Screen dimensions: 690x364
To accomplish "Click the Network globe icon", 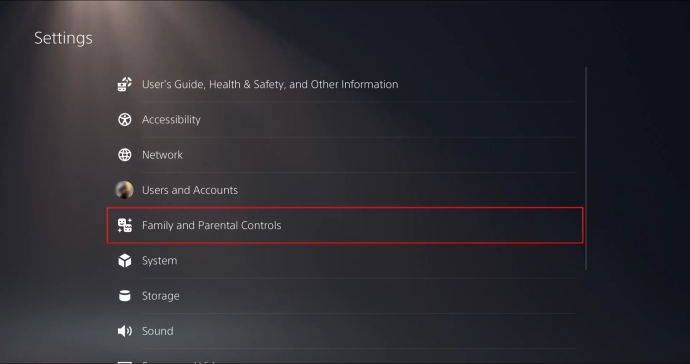I will click(x=125, y=154).
